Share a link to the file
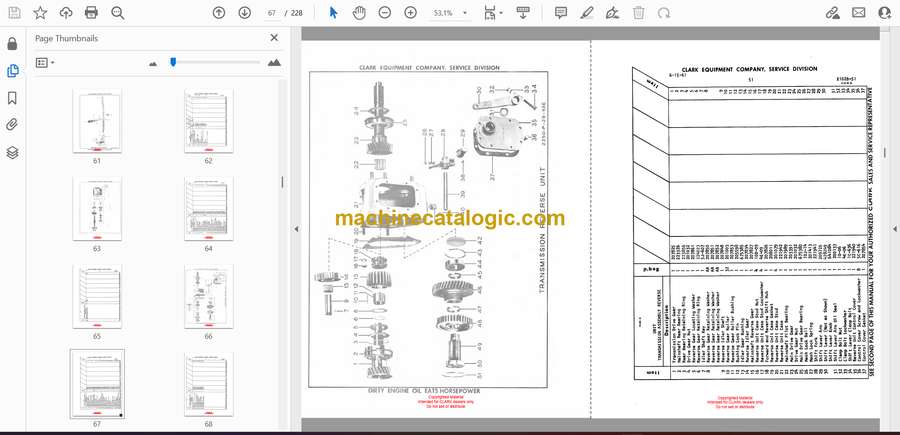The width and height of the screenshot is (900, 435). point(832,13)
